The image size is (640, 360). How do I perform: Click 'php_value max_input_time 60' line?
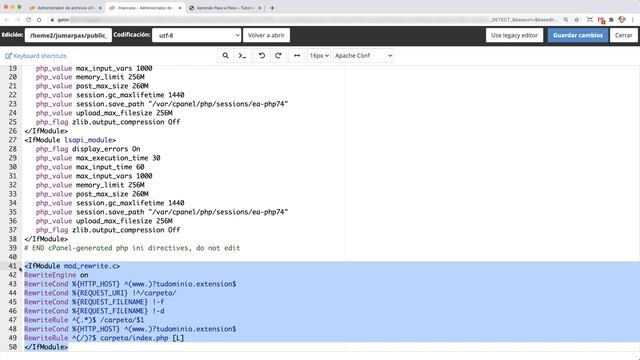pos(90,167)
